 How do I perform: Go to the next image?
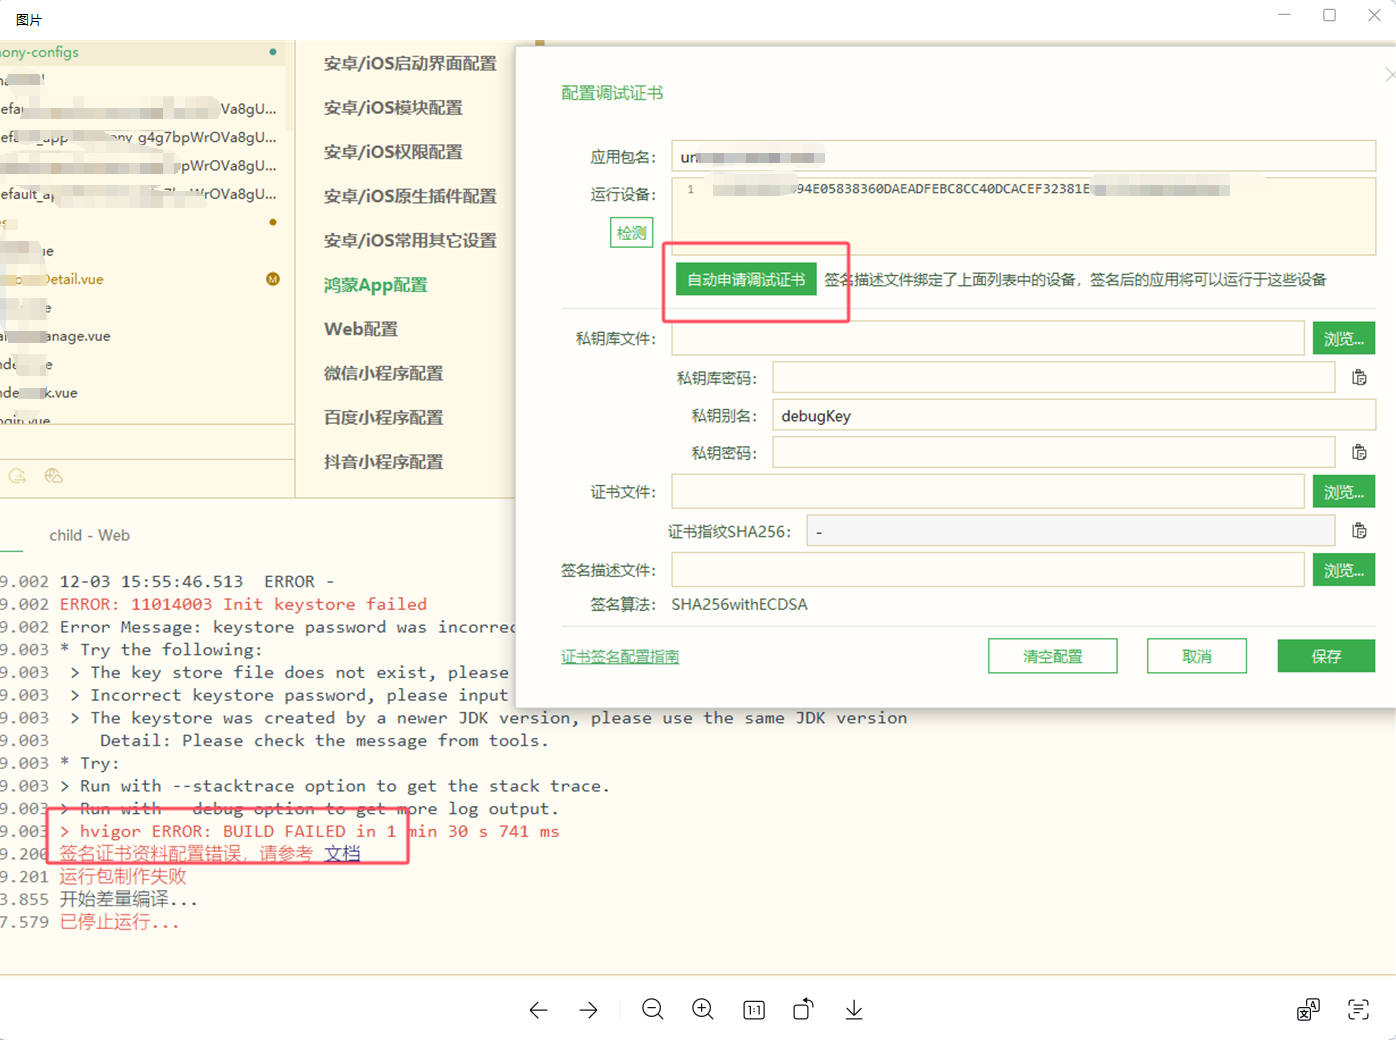pos(589,1010)
